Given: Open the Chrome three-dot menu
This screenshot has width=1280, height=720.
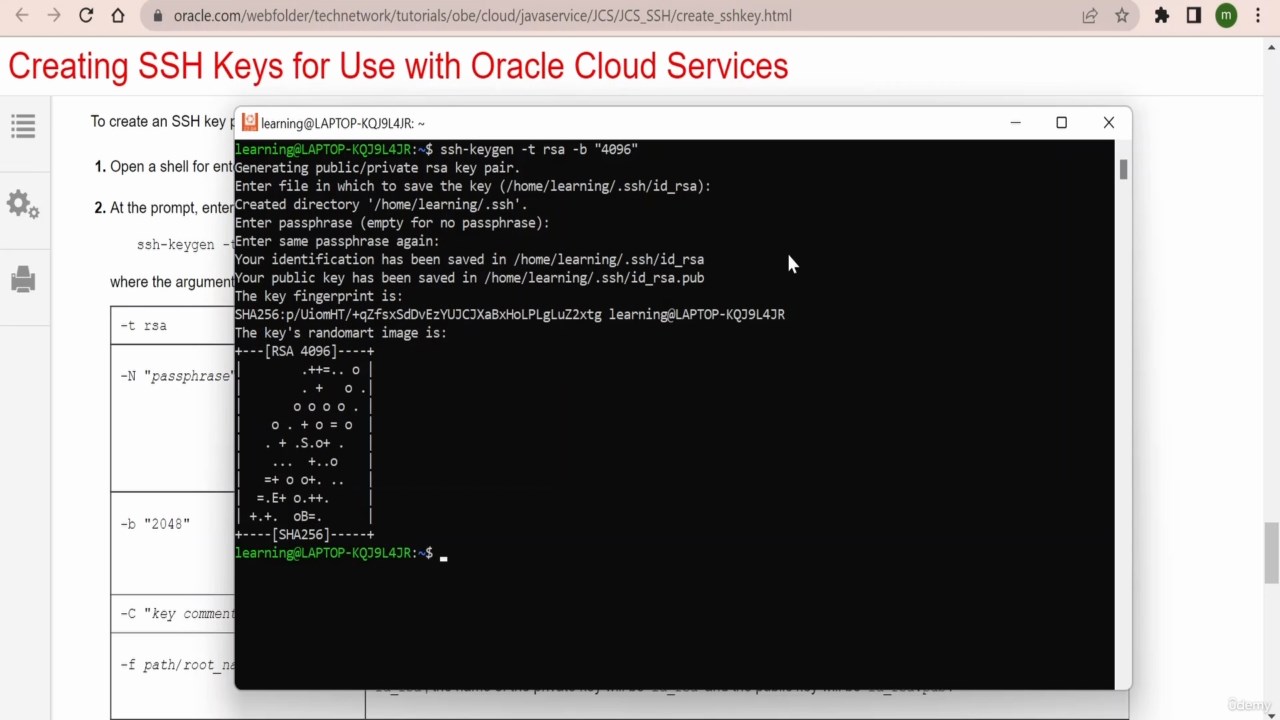Looking at the screenshot, I should (x=1258, y=16).
